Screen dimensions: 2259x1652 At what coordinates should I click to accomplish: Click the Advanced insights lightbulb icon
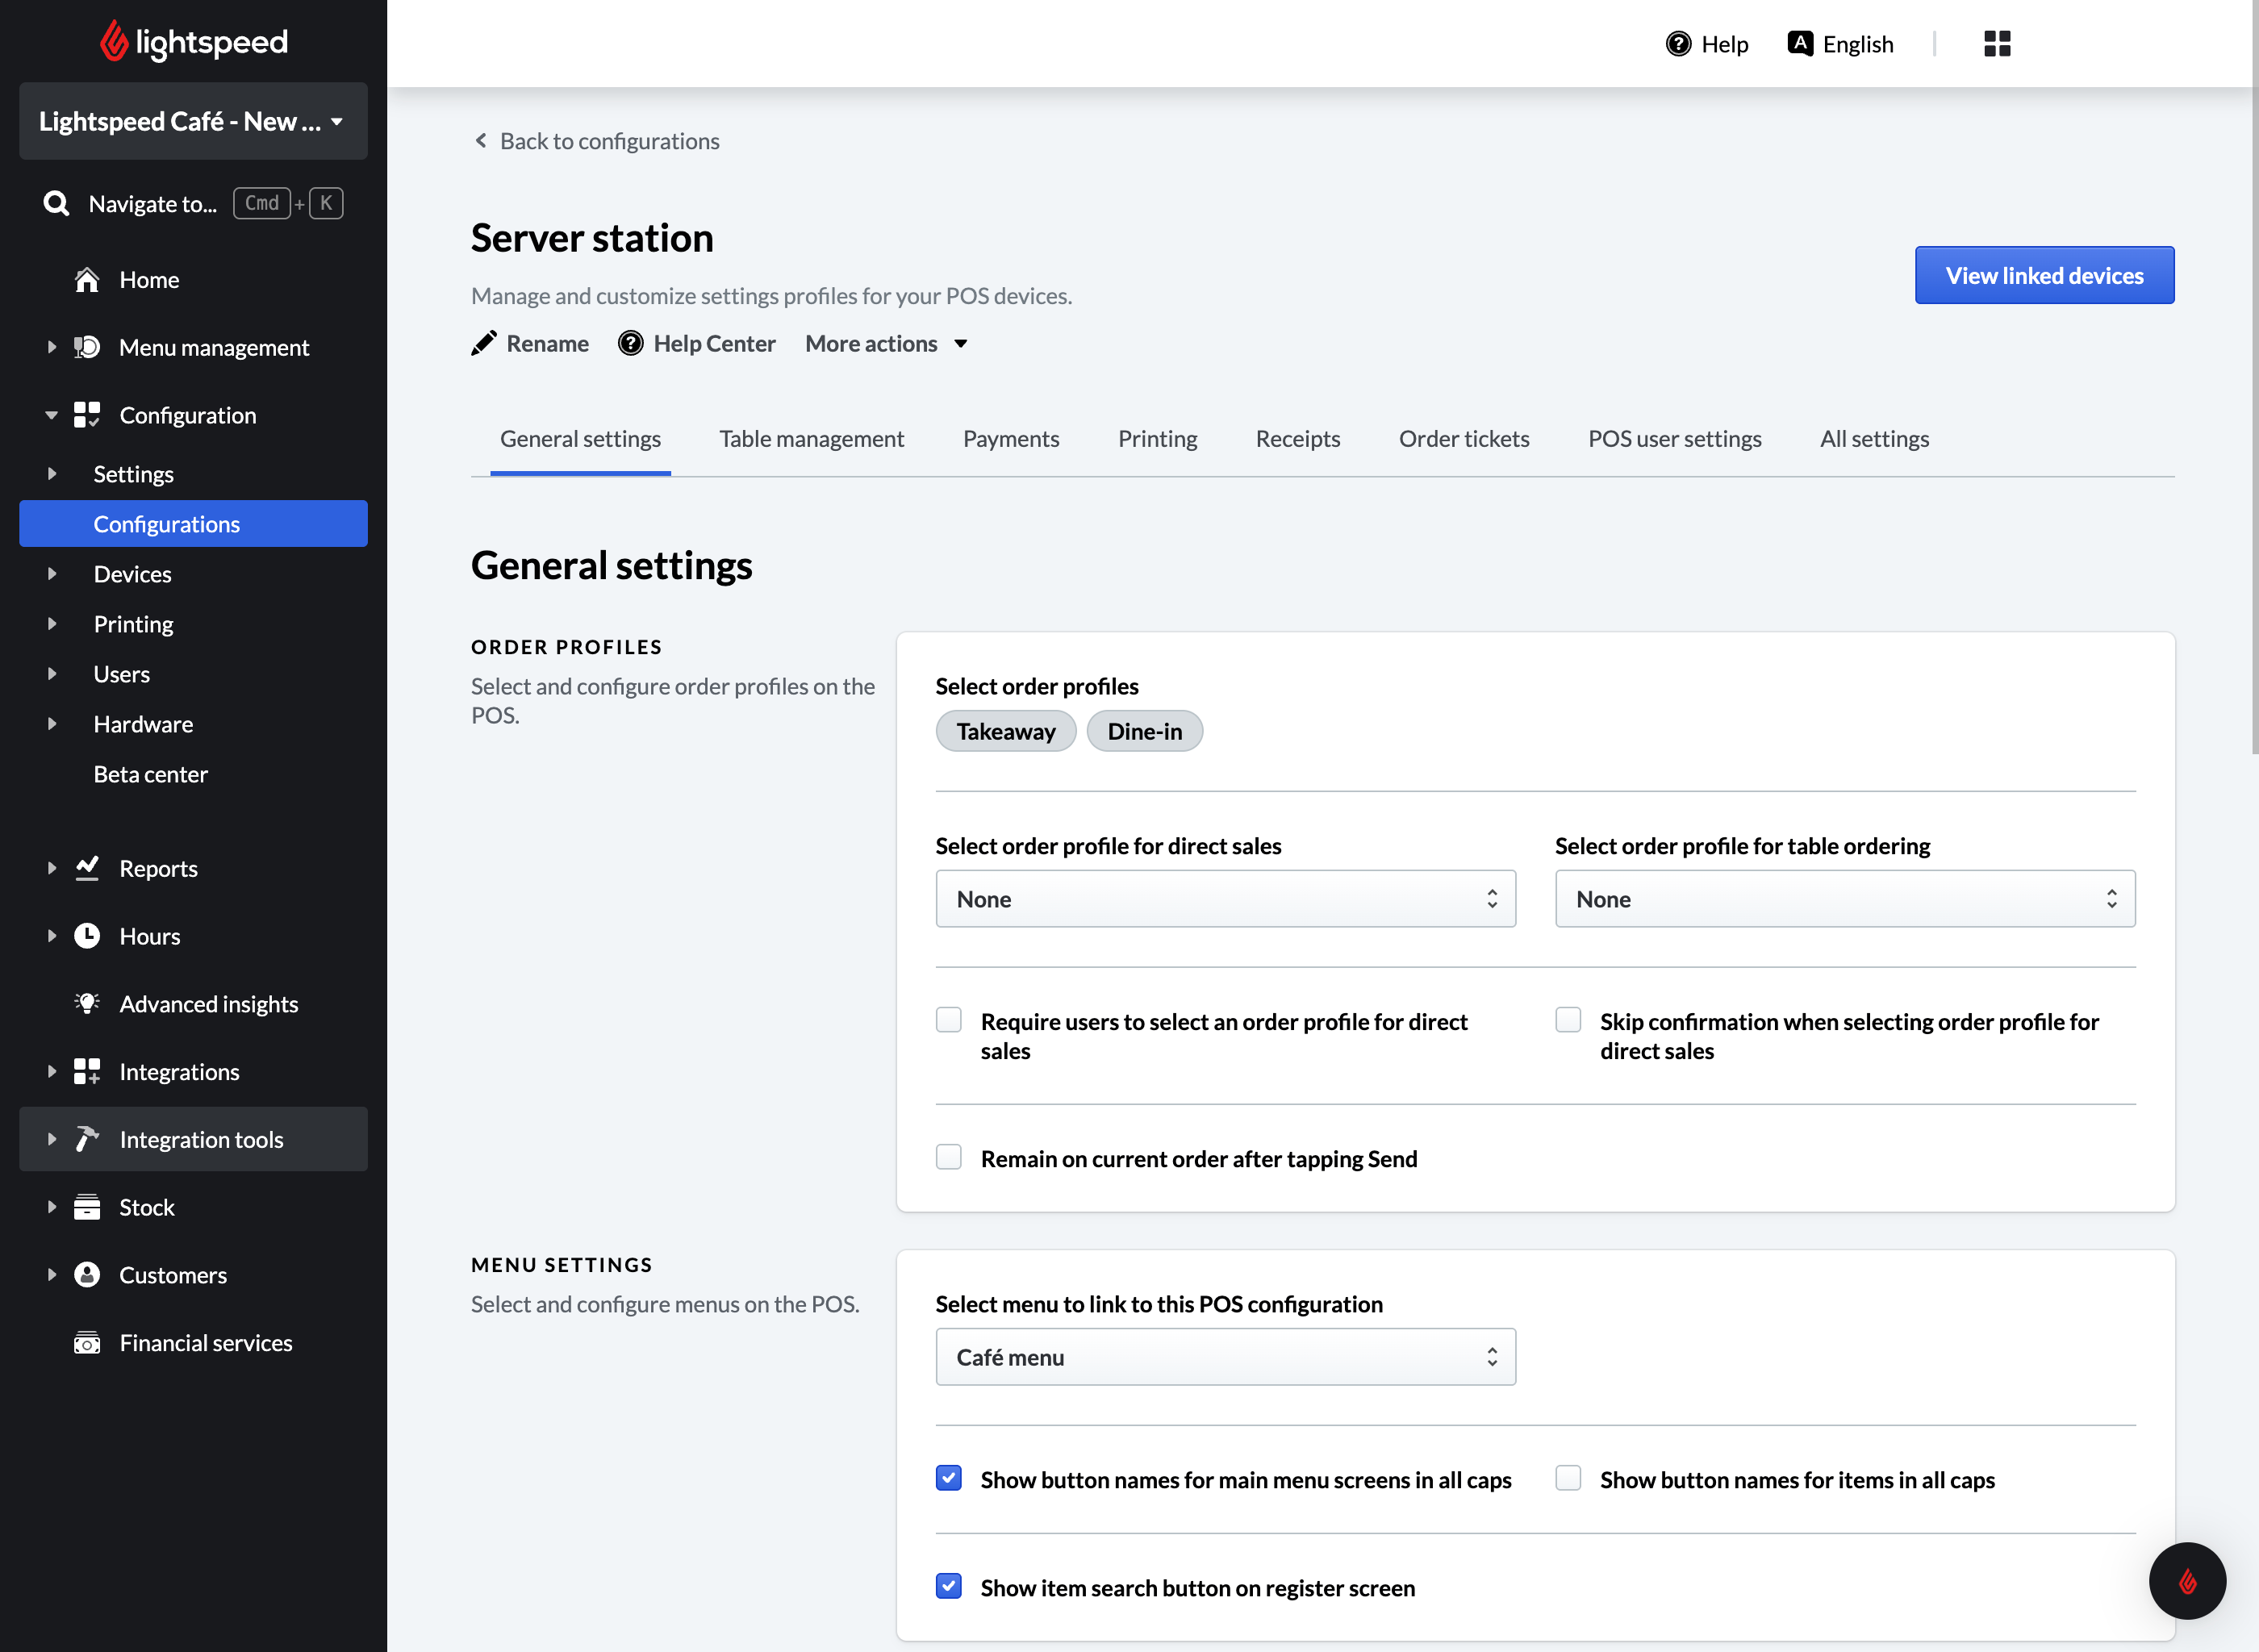coord(87,1003)
